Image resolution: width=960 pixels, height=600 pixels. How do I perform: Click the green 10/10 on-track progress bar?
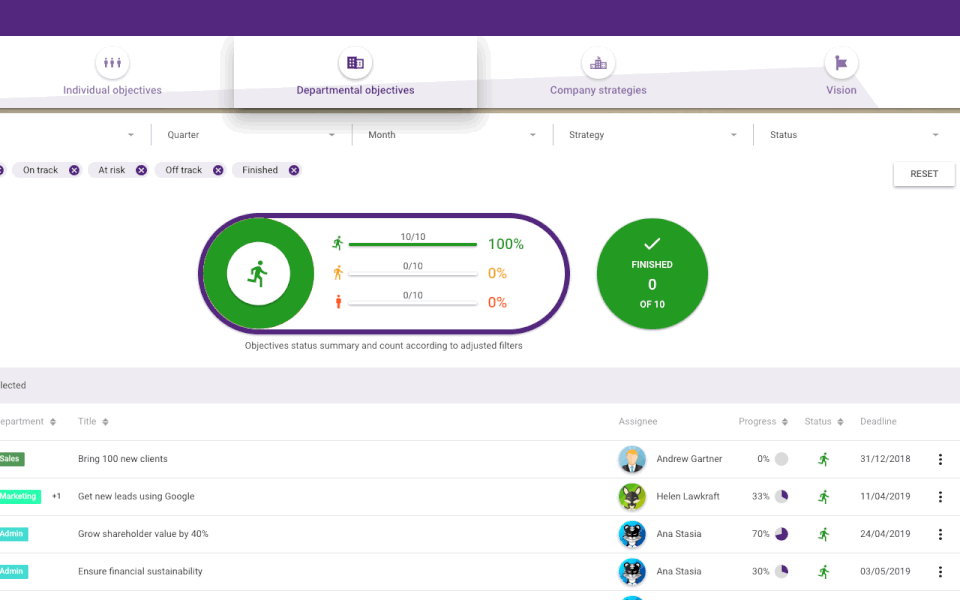coord(413,244)
